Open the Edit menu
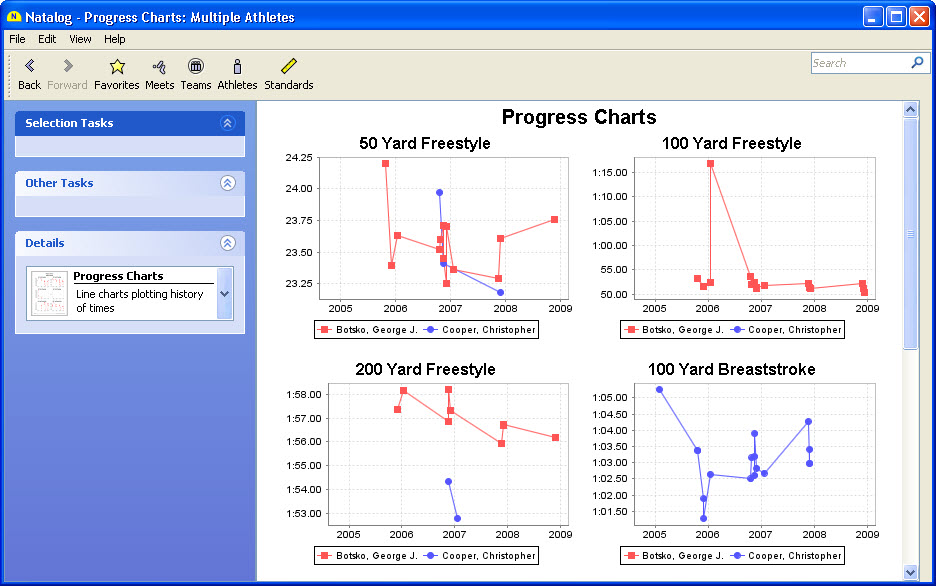Viewport: 936px width, 586px height. pos(47,39)
